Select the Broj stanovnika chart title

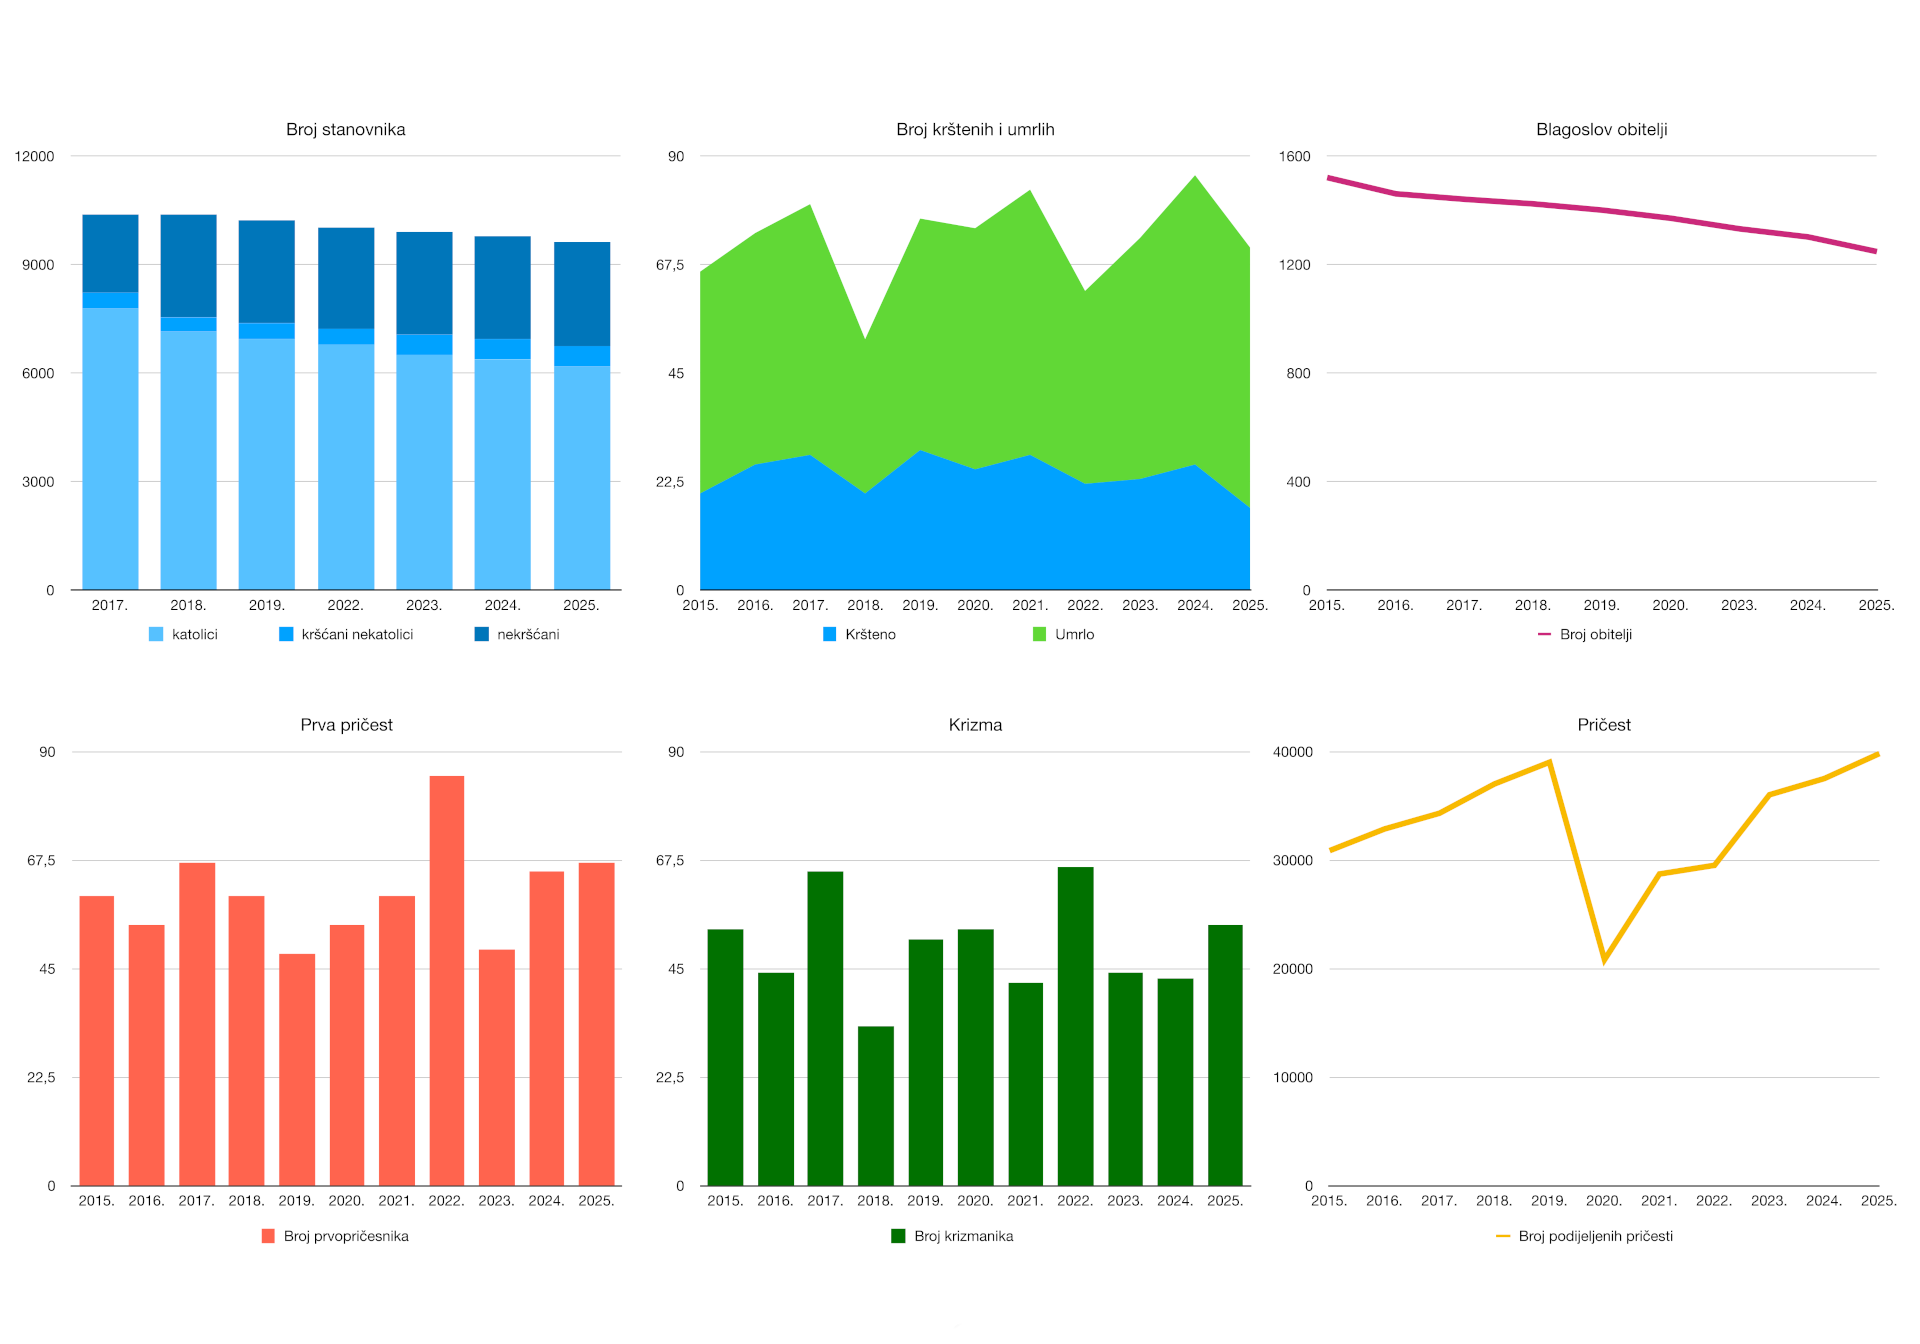pos(345,129)
